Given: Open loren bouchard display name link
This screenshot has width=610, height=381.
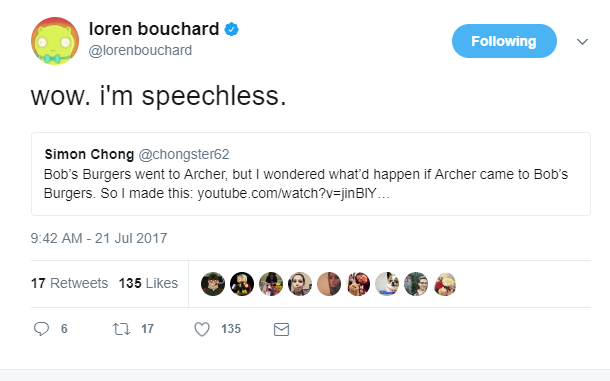Looking at the screenshot, I should coord(154,29).
